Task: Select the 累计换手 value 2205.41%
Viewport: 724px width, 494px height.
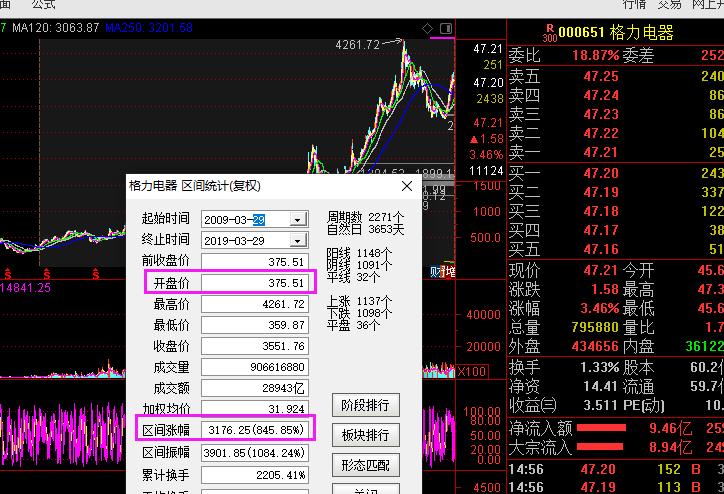Action: pos(255,475)
